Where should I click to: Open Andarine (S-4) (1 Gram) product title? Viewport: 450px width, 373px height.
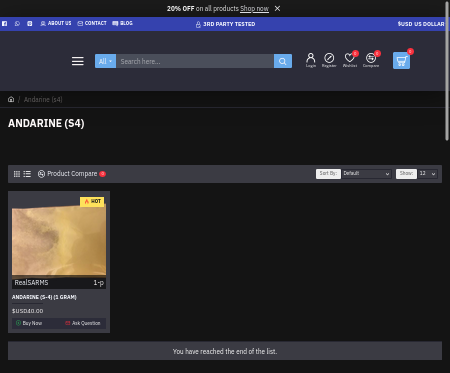pyautogui.click(x=44, y=297)
